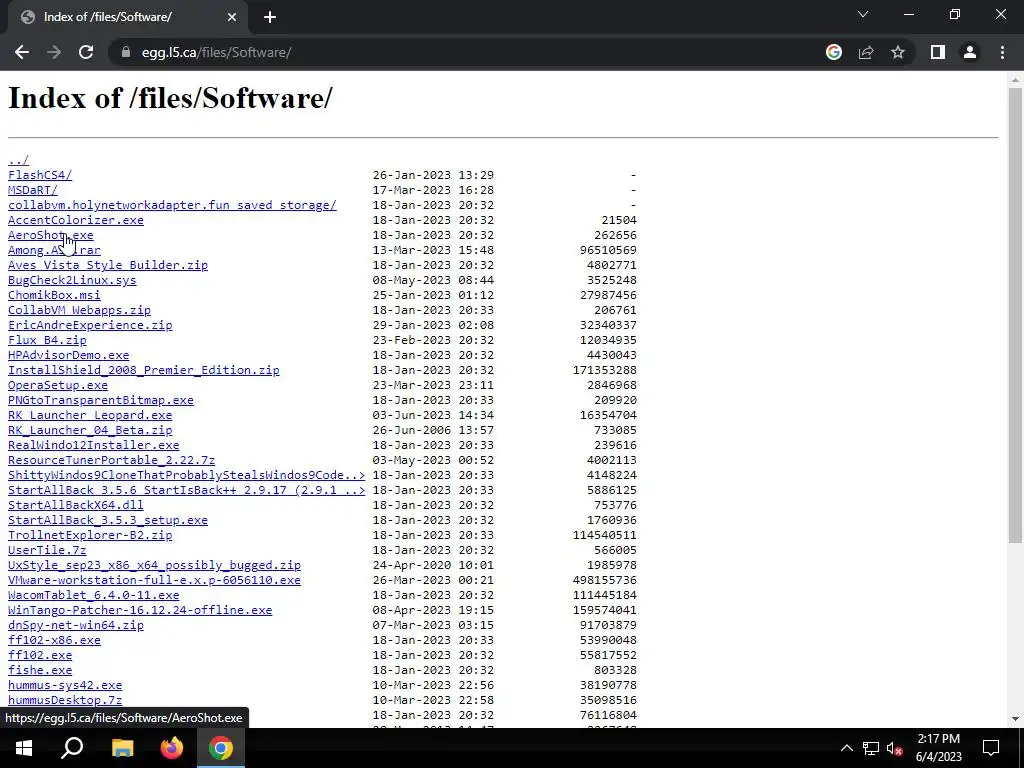The height and width of the screenshot is (768, 1024).
Task: Download StartAllBackX64.dll
Action: [76, 505]
